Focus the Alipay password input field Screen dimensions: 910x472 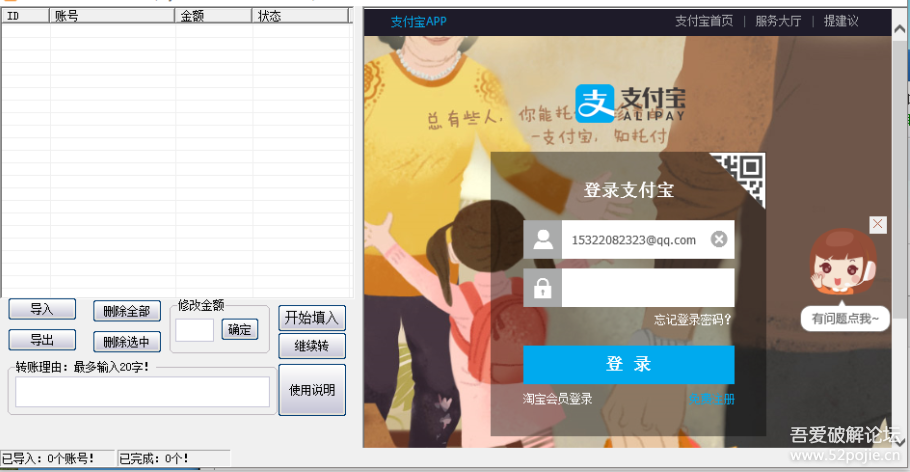[x=648, y=287]
